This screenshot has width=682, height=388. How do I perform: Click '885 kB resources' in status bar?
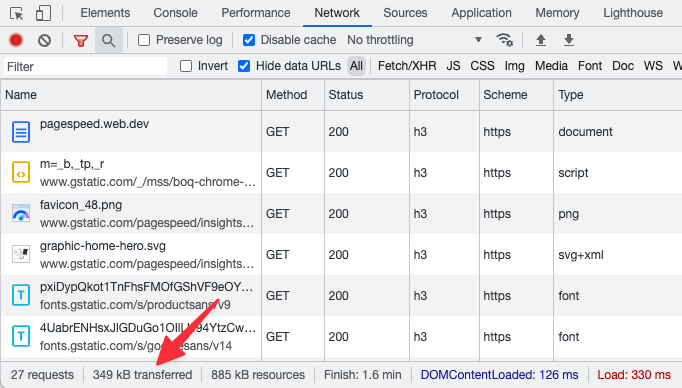258,375
